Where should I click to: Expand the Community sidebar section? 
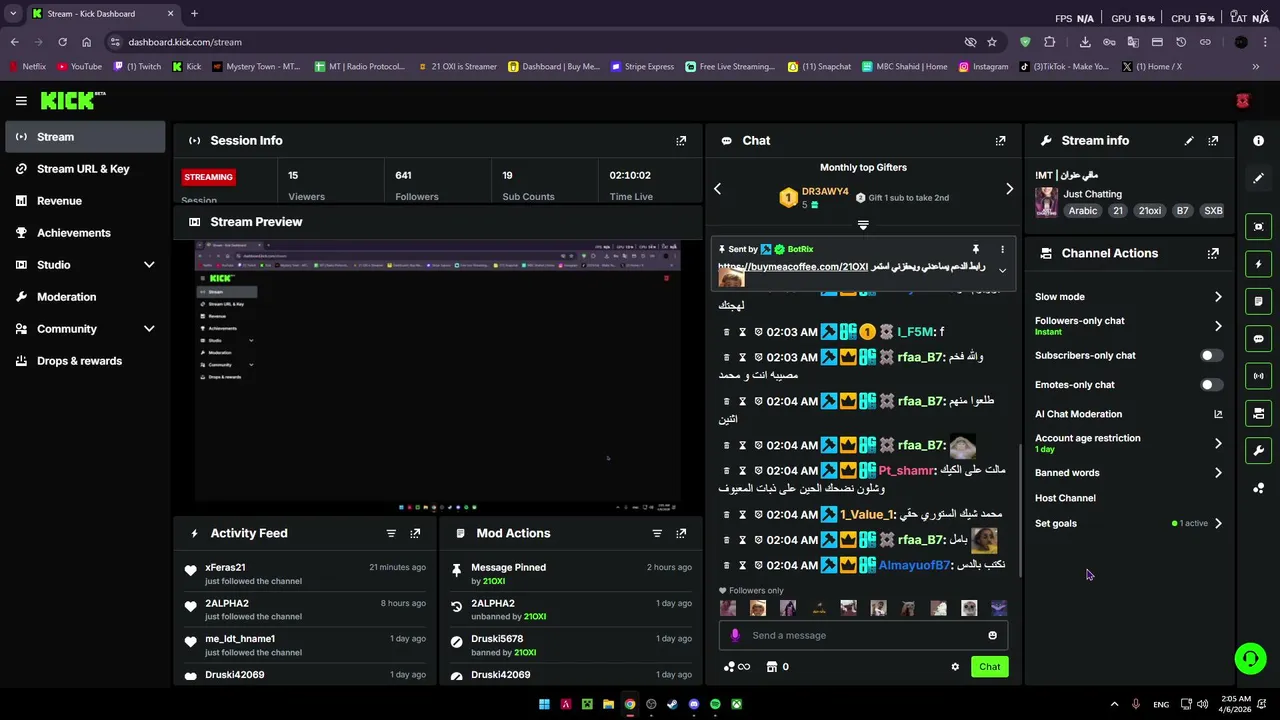coord(149,329)
